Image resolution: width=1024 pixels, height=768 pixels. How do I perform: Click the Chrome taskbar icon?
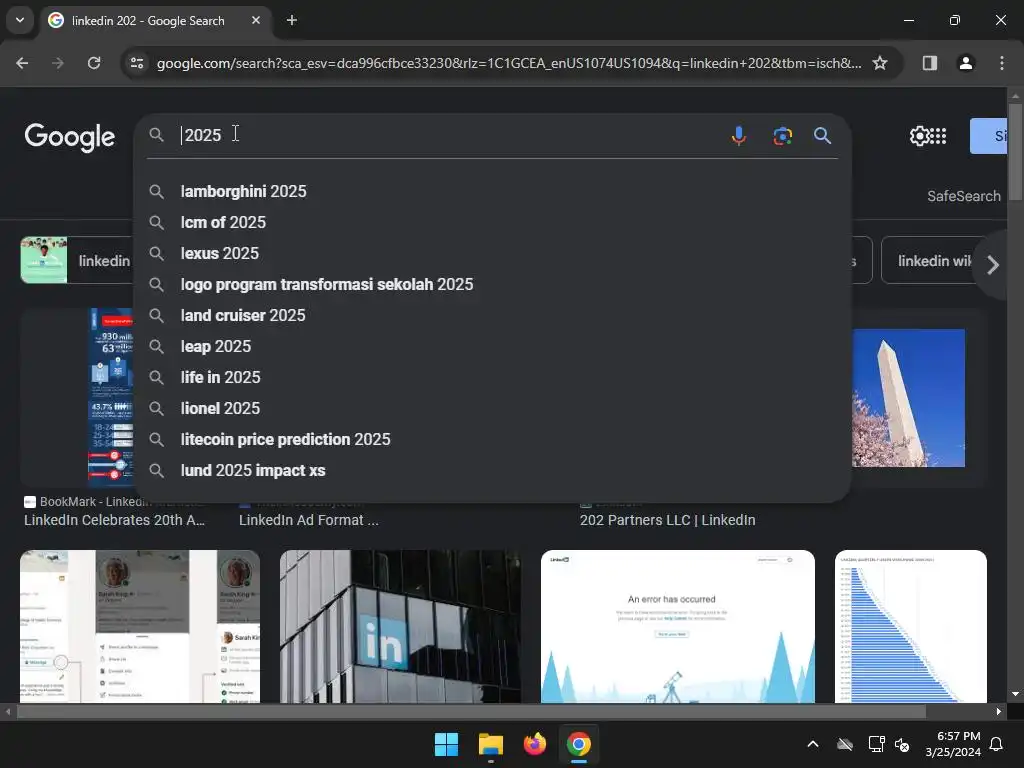tap(579, 744)
